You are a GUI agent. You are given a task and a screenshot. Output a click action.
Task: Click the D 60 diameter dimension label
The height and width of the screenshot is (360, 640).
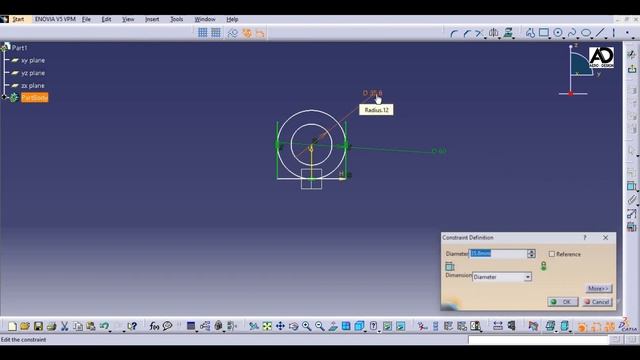click(x=439, y=151)
